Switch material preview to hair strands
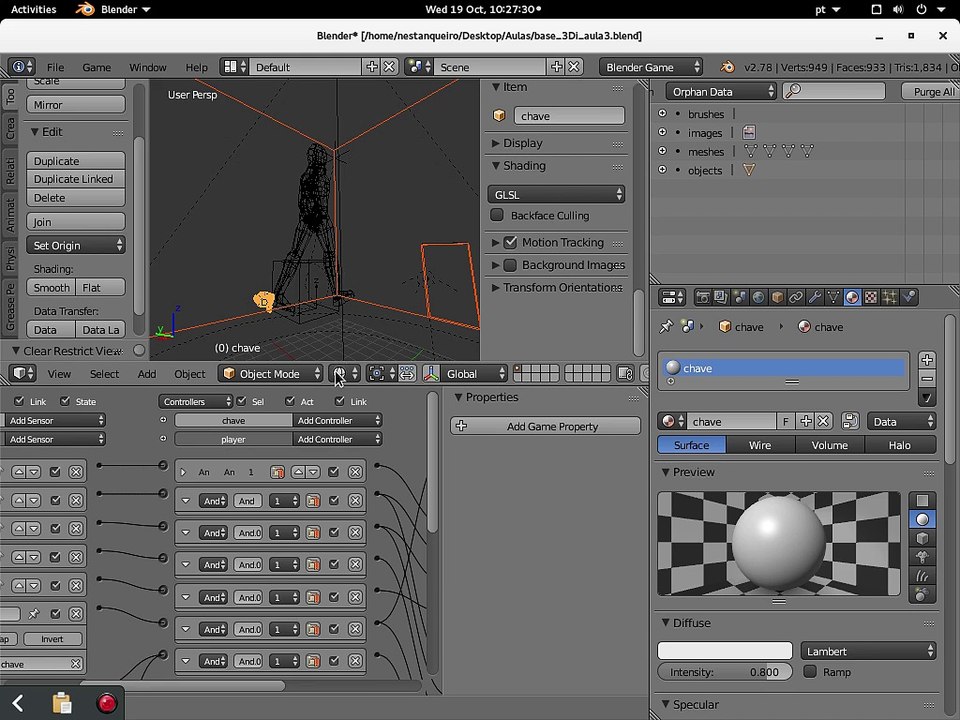 coord(922,576)
